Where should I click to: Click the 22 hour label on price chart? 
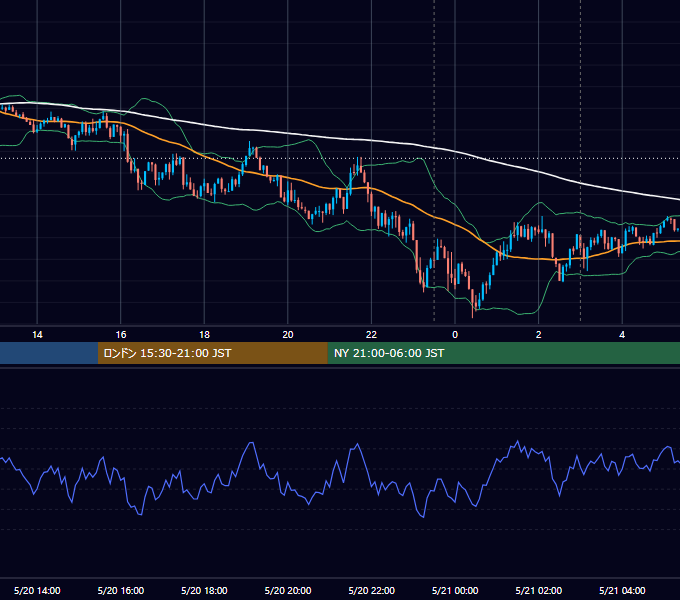[371, 335]
